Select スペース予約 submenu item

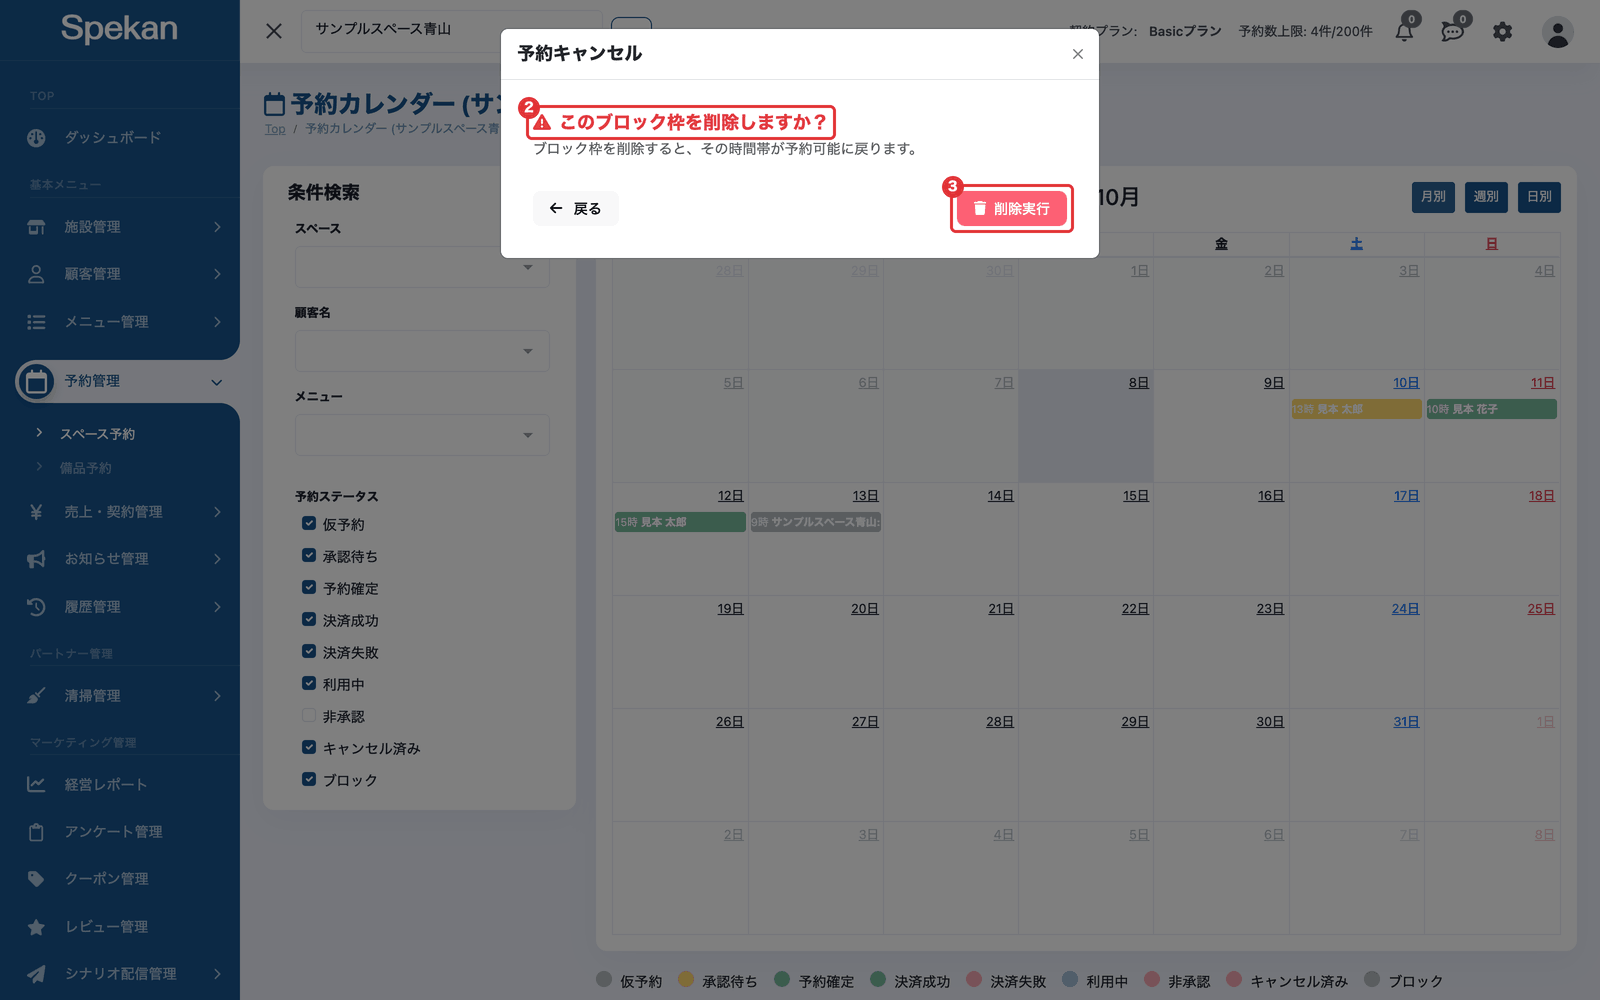point(97,434)
